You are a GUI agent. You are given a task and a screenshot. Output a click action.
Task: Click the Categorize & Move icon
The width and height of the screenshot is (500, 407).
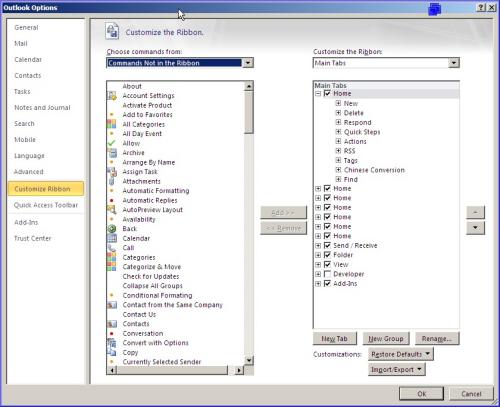[x=112, y=267]
